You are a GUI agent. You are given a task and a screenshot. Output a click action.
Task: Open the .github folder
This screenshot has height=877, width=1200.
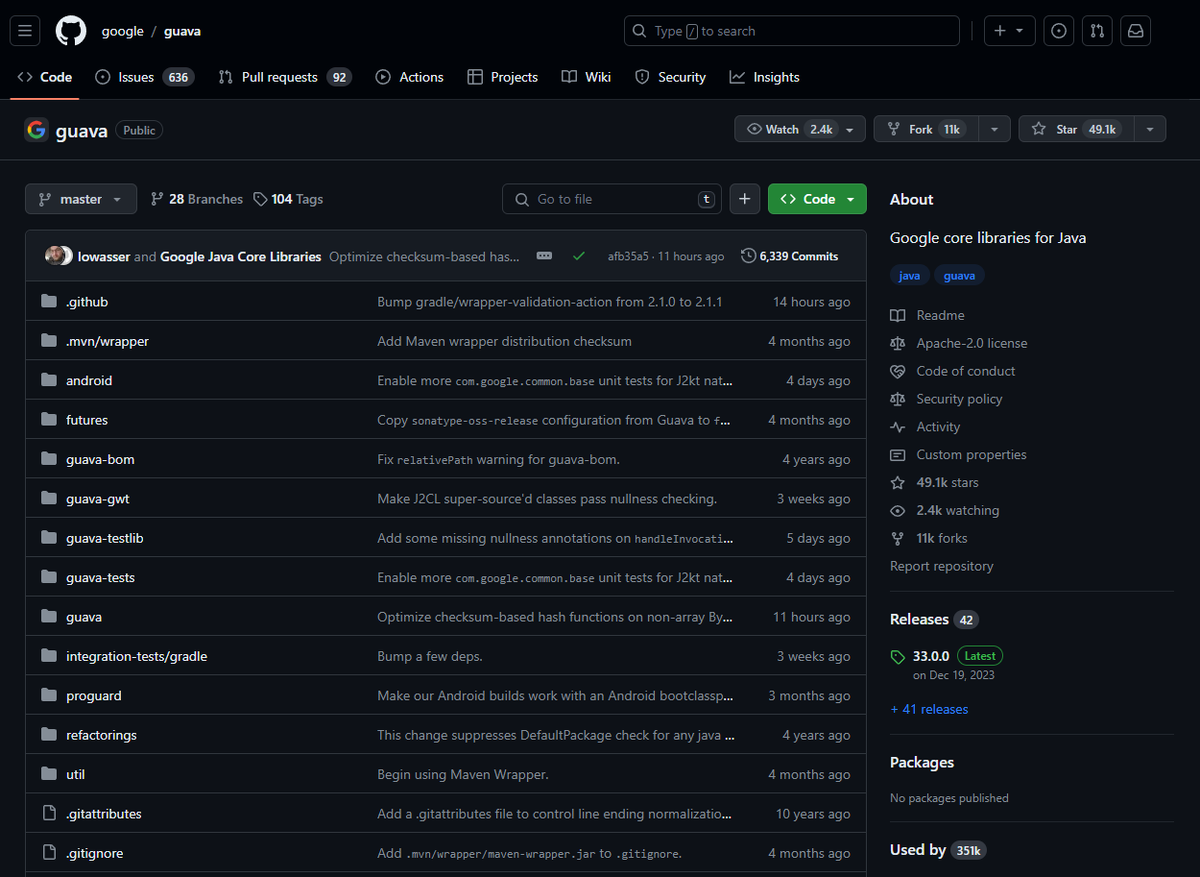click(x=87, y=302)
